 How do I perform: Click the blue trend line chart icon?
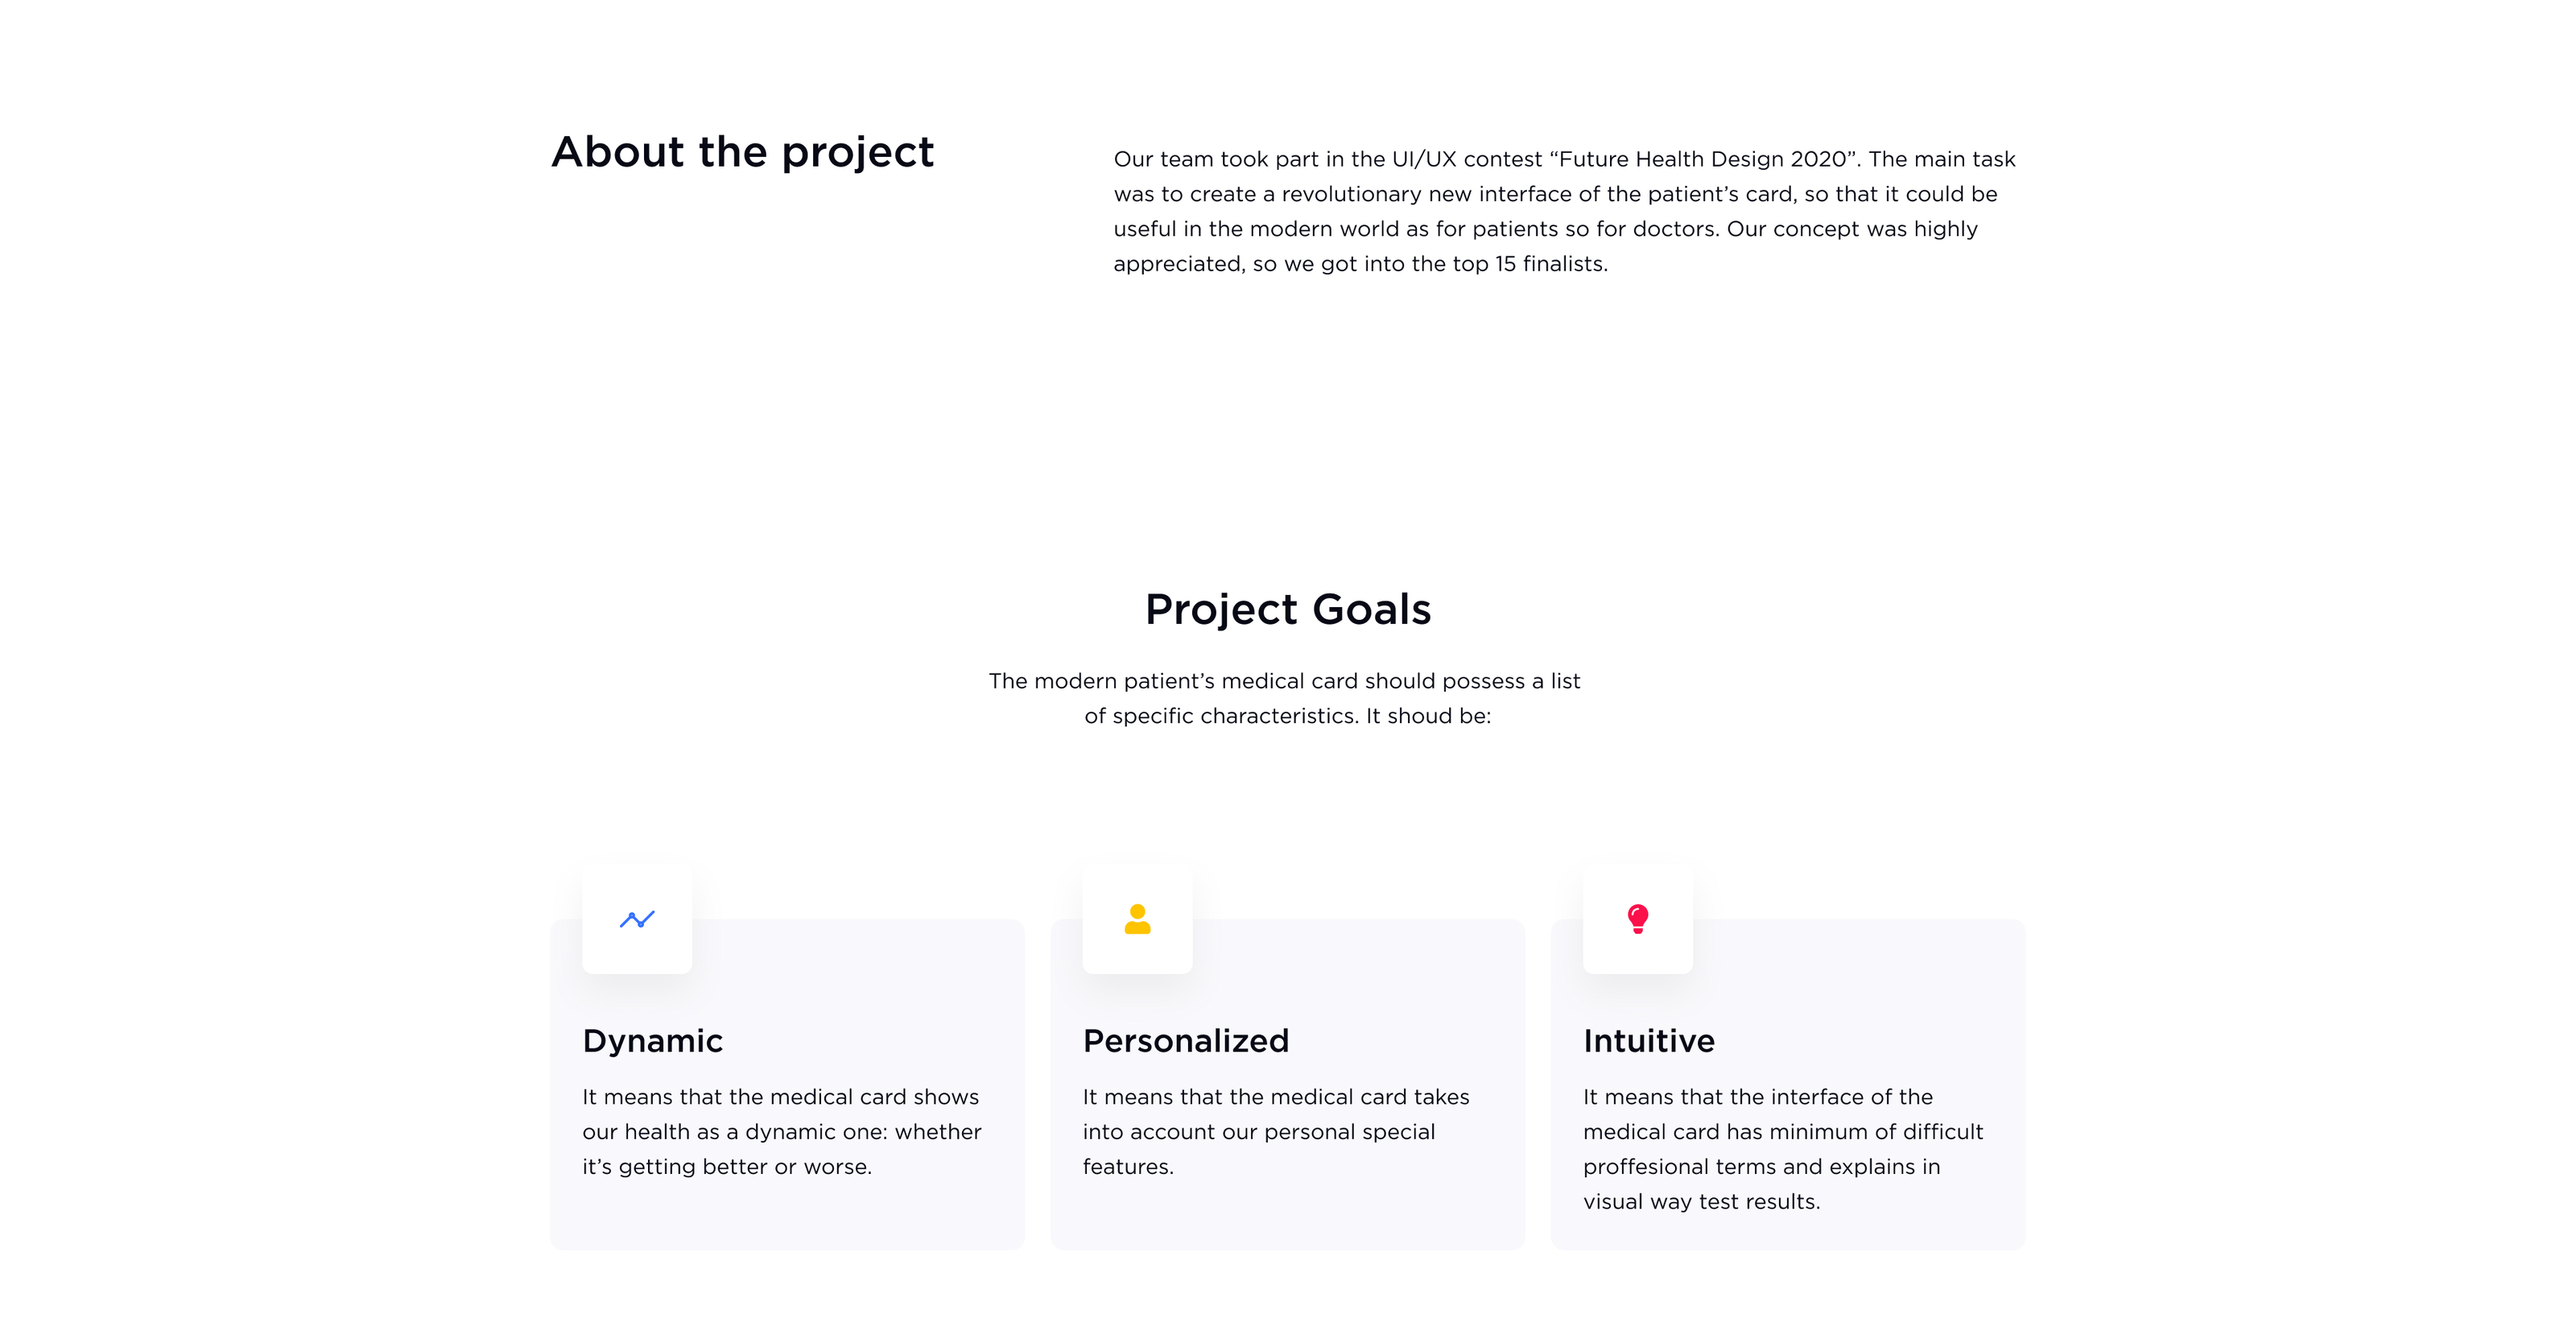coord(637,919)
